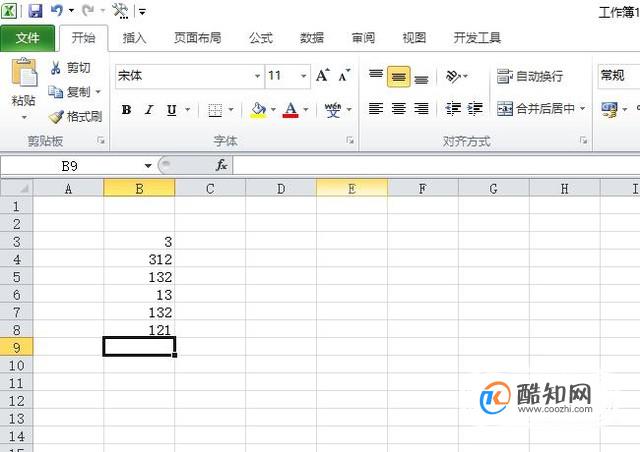Decrease the cell indent
The image size is (640, 452).
pyautogui.click(x=453, y=109)
